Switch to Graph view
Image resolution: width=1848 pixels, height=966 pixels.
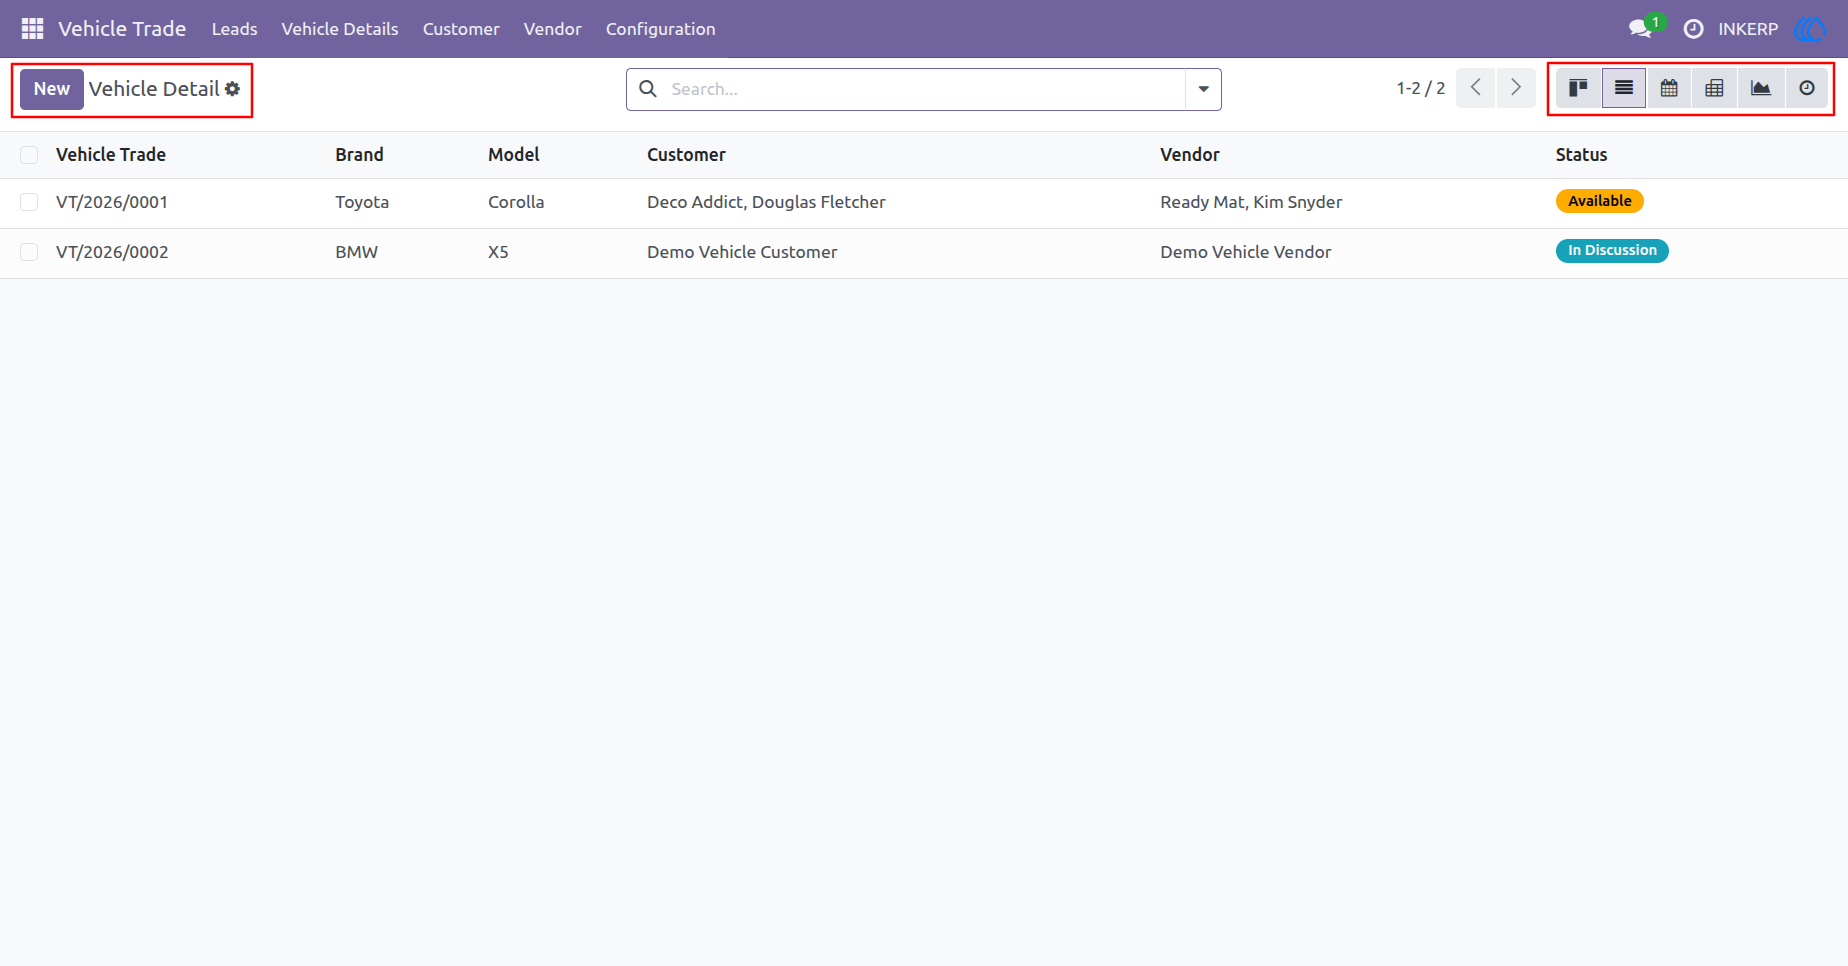coord(1760,89)
